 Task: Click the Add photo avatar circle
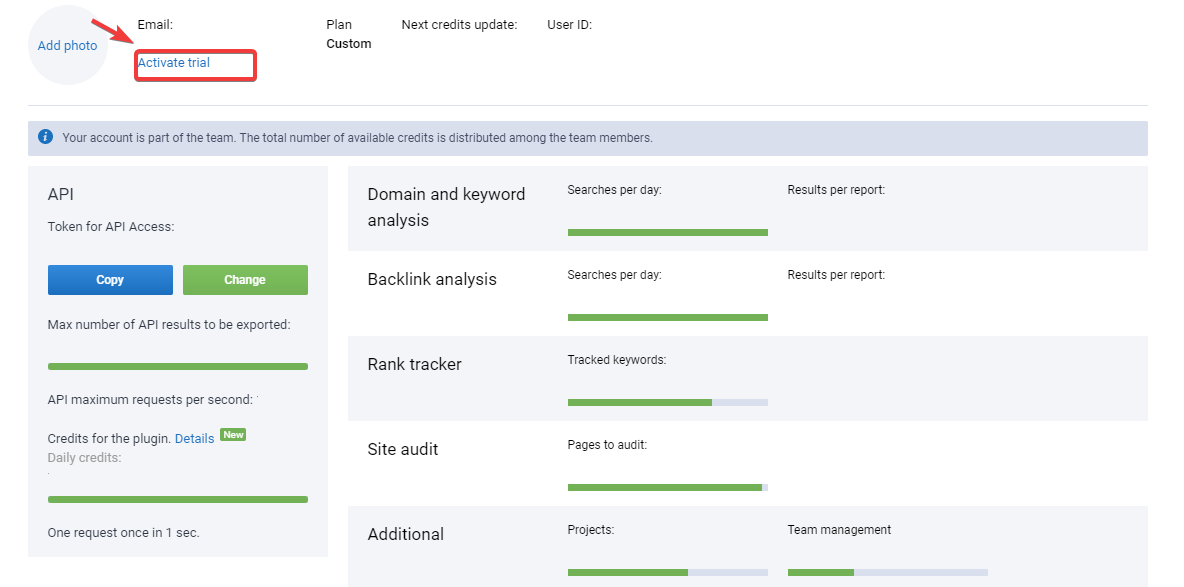click(67, 46)
